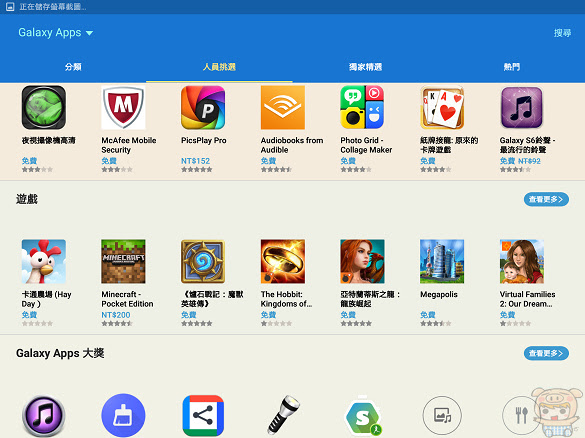Open the red-haired woman dragon game icon
This screenshot has height=438, width=585.
point(362,262)
